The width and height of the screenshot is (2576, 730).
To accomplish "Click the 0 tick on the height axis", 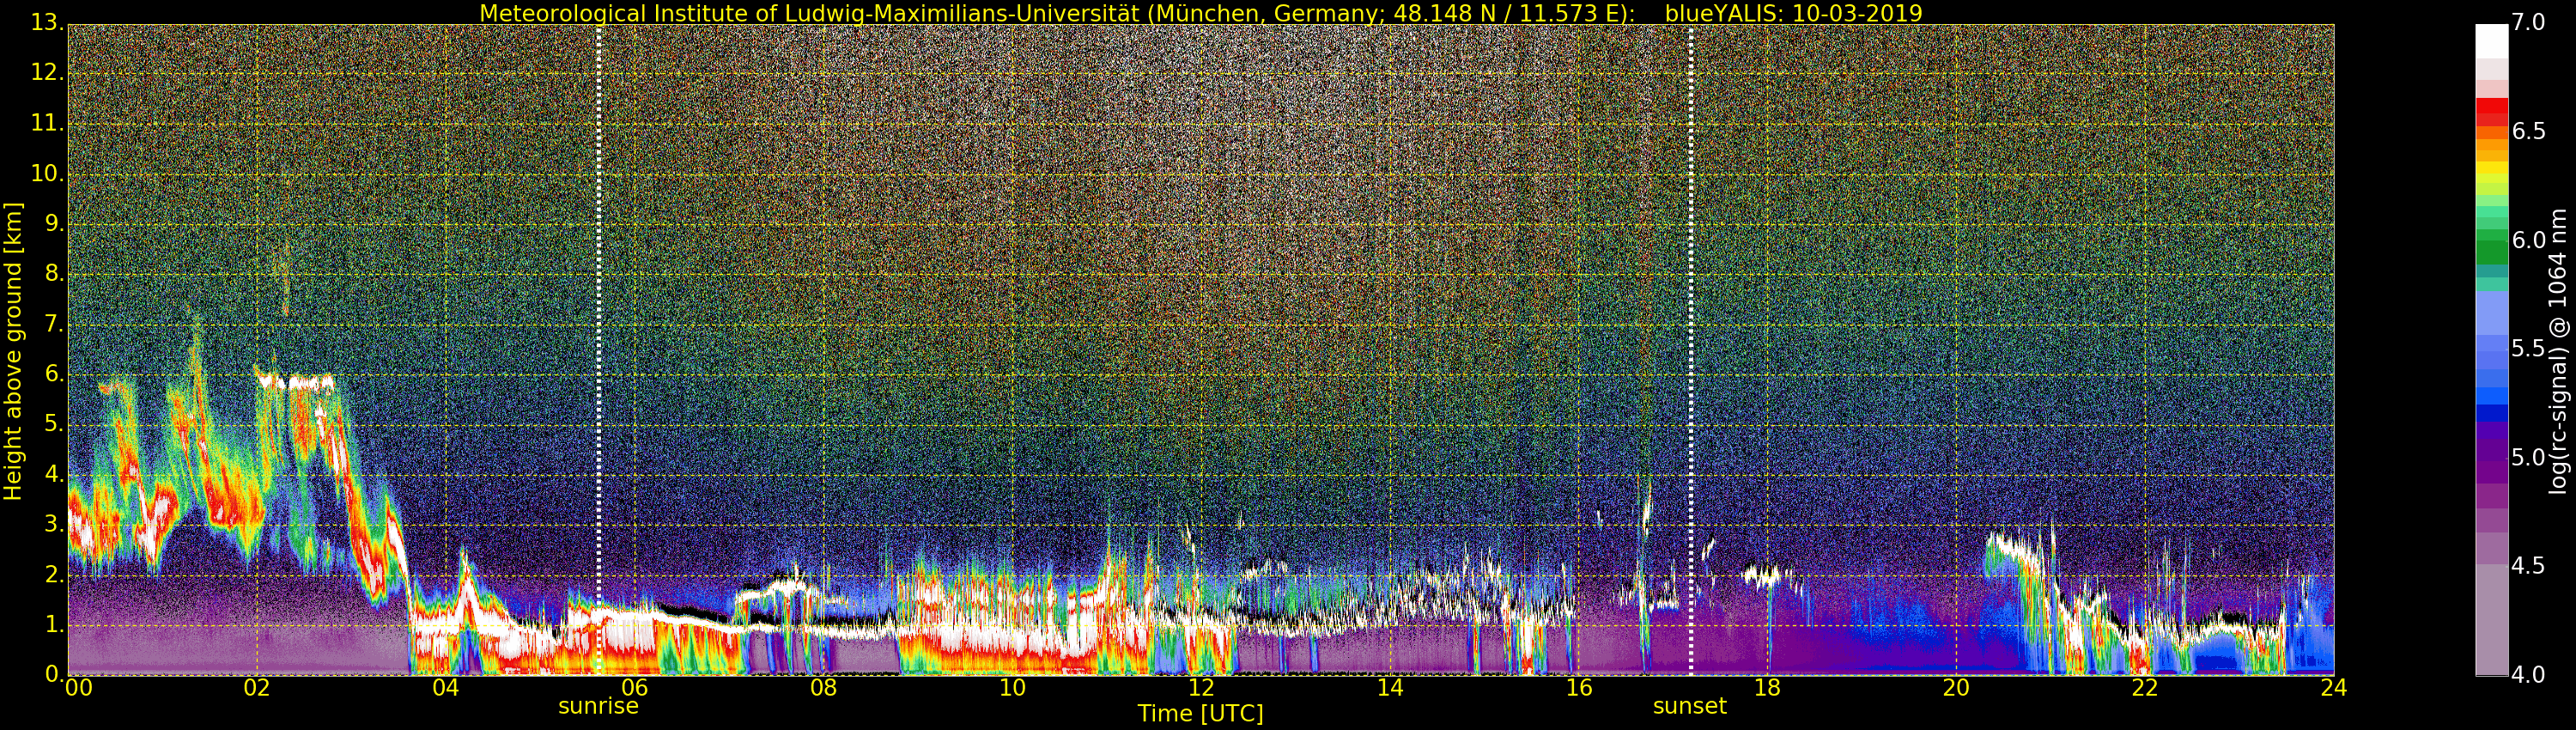I will [x=55, y=674].
